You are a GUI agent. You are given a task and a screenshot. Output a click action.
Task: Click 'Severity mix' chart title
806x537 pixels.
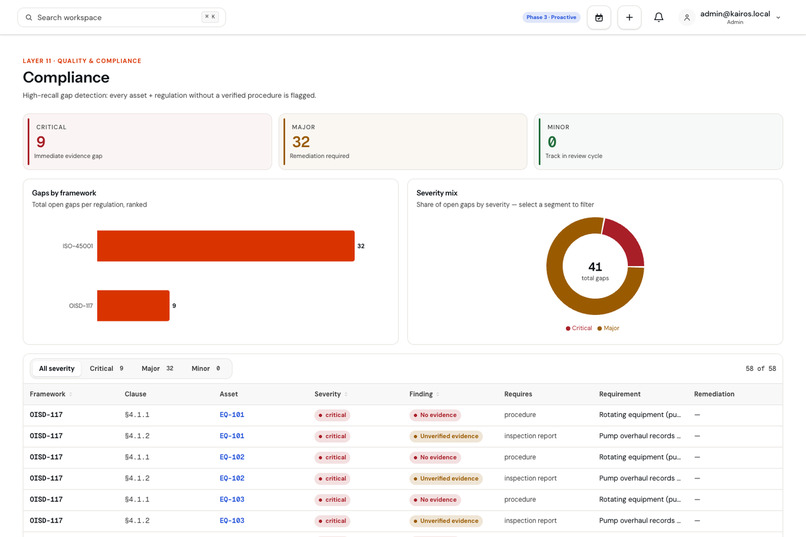[437, 193]
